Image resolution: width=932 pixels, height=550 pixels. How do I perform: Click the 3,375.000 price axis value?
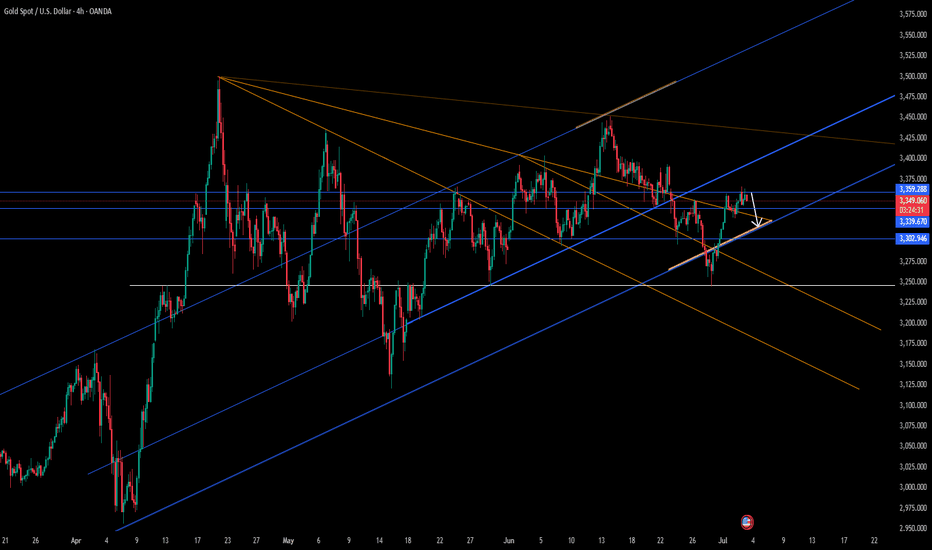(913, 179)
